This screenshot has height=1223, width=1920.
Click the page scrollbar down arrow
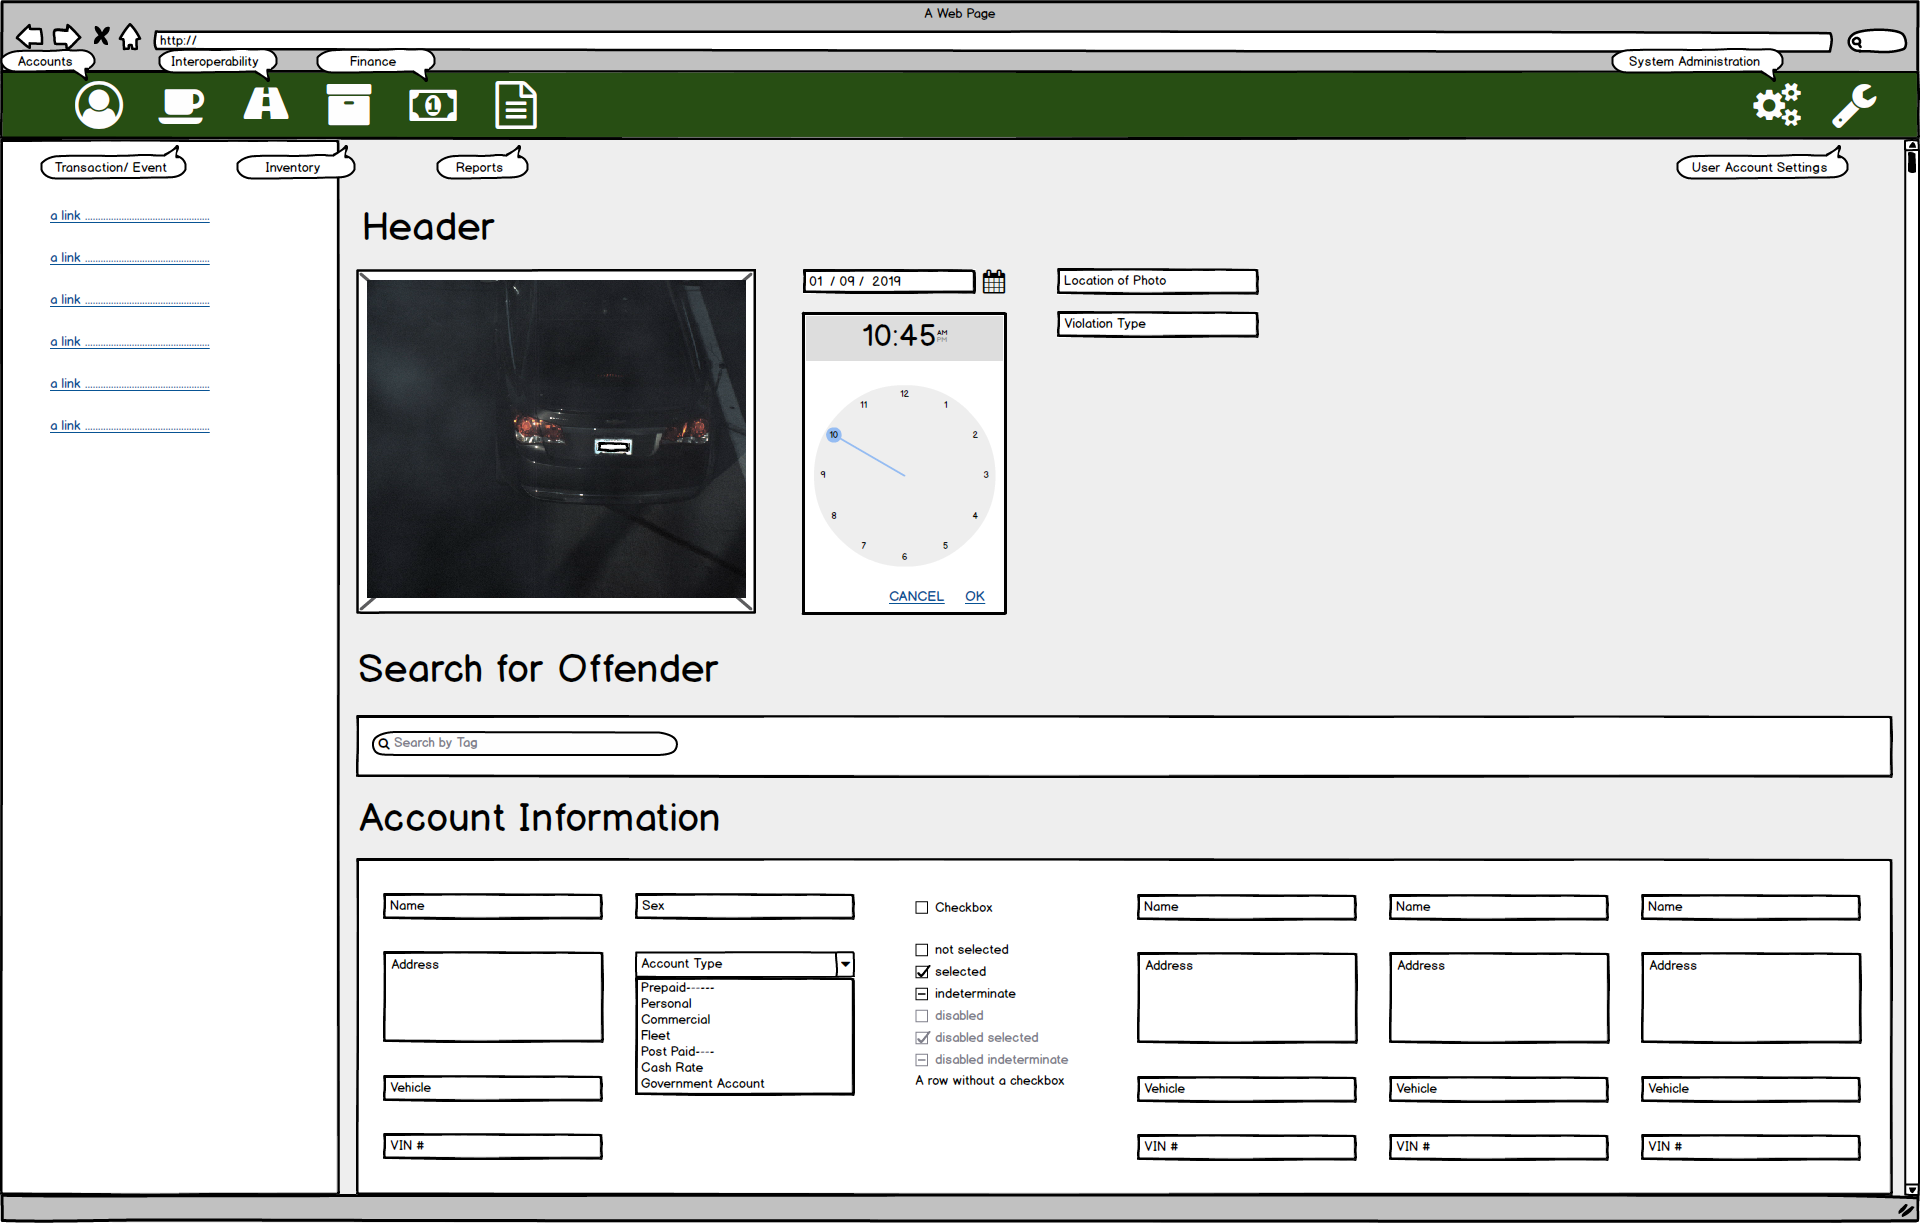(x=1911, y=1190)
